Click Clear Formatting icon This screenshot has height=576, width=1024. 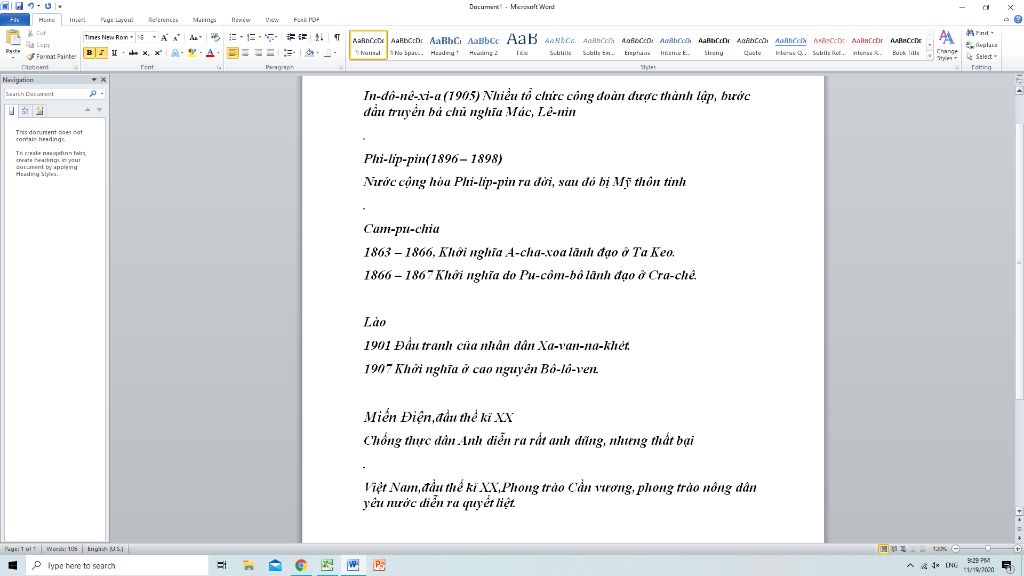[x=215, y=38]
